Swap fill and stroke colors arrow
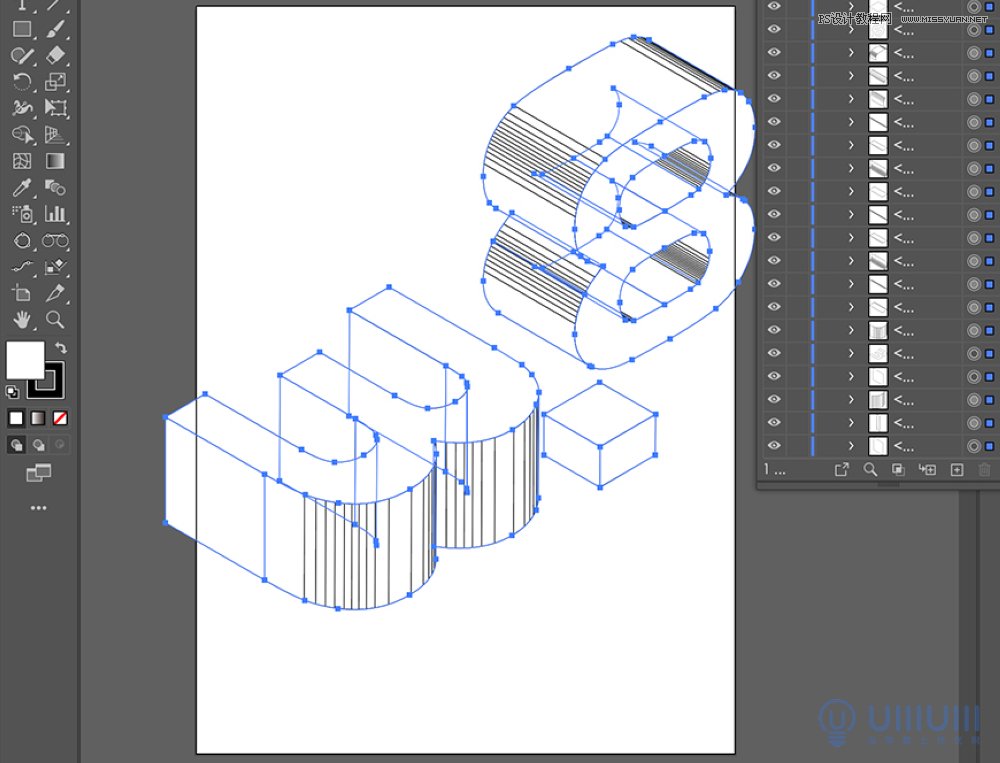Image resolution: width=1000 pixels, height=763 pixels. [61, 348]
